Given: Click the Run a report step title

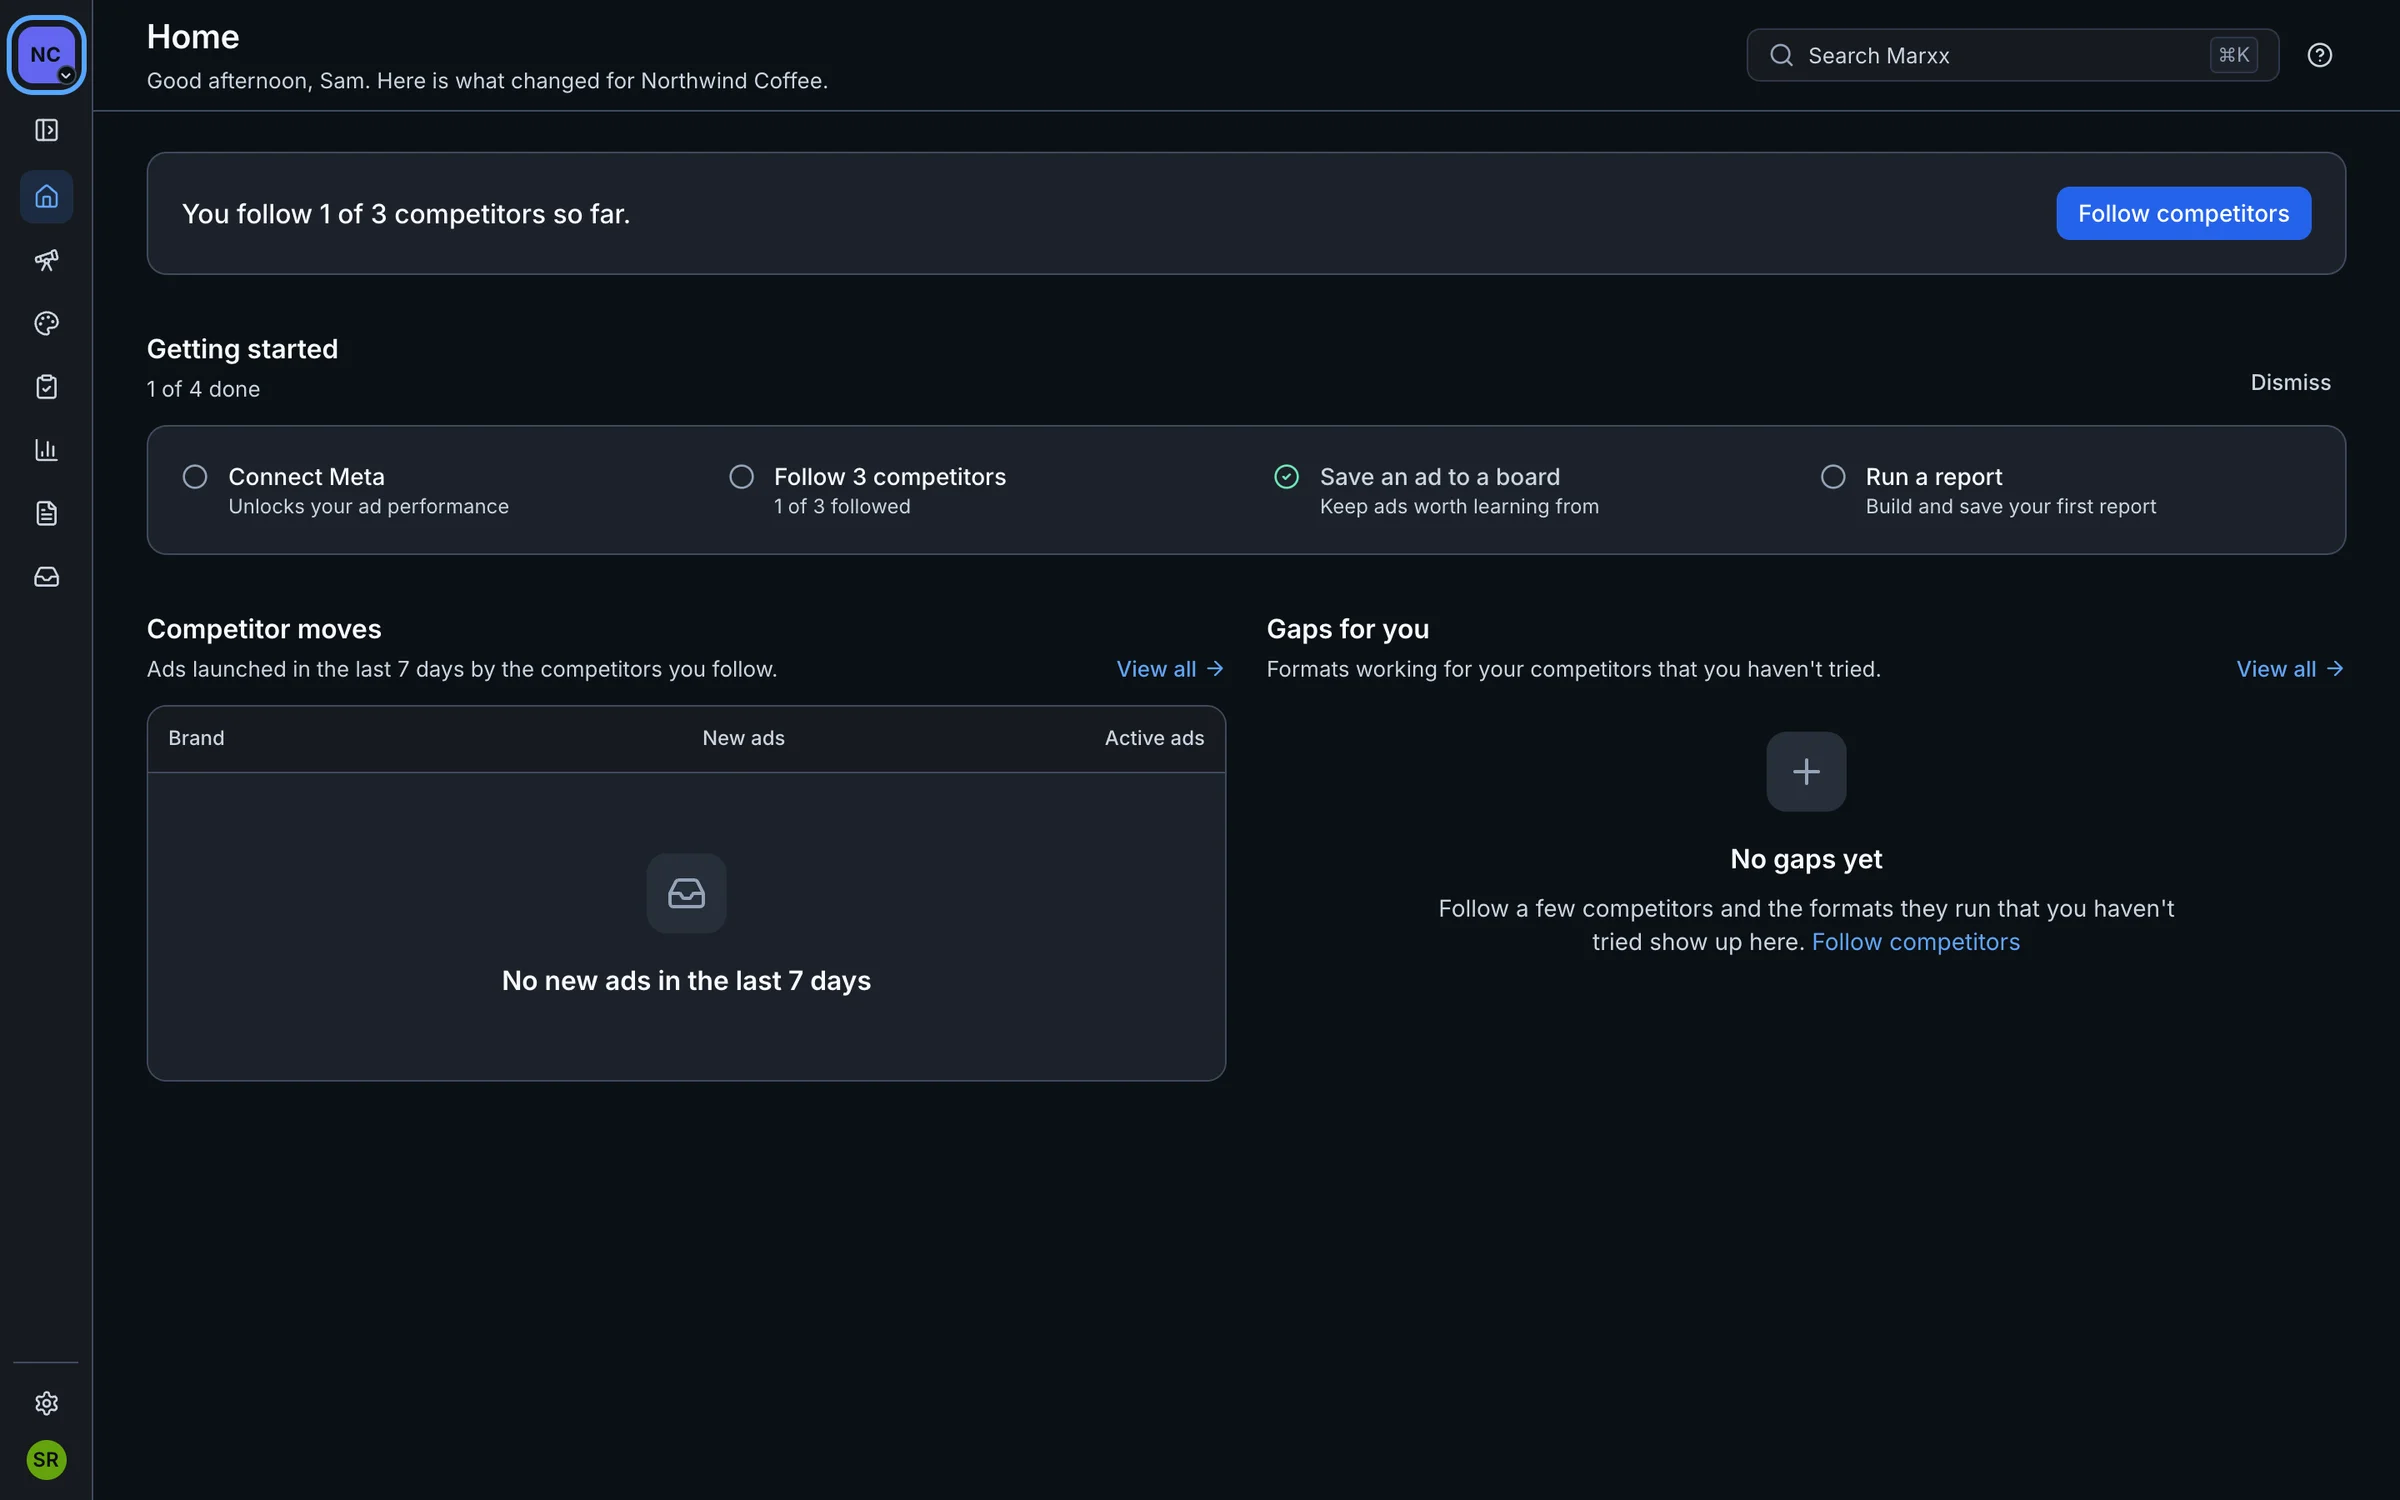Looking at the screenshot, I should tap(1933, 477).
